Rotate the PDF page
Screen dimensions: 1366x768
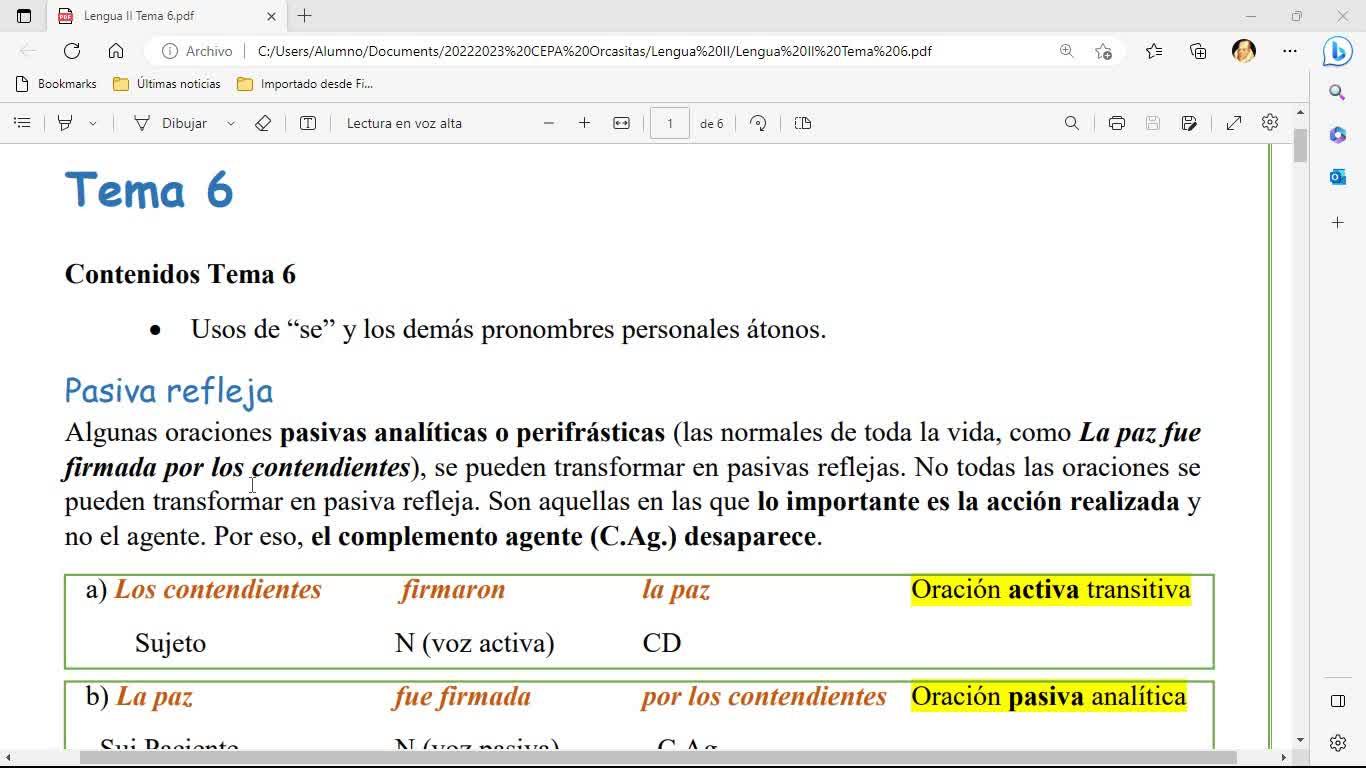click(758, 123)
